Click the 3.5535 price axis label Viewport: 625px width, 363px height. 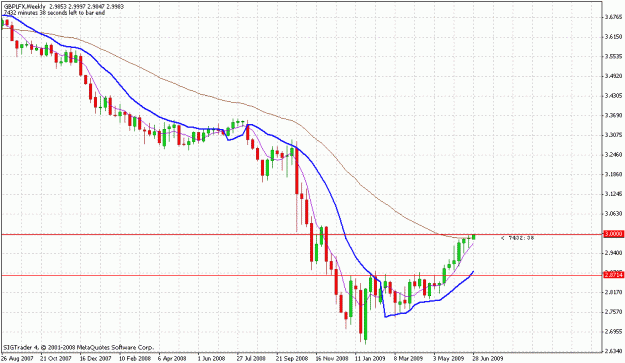coord(613,57)
